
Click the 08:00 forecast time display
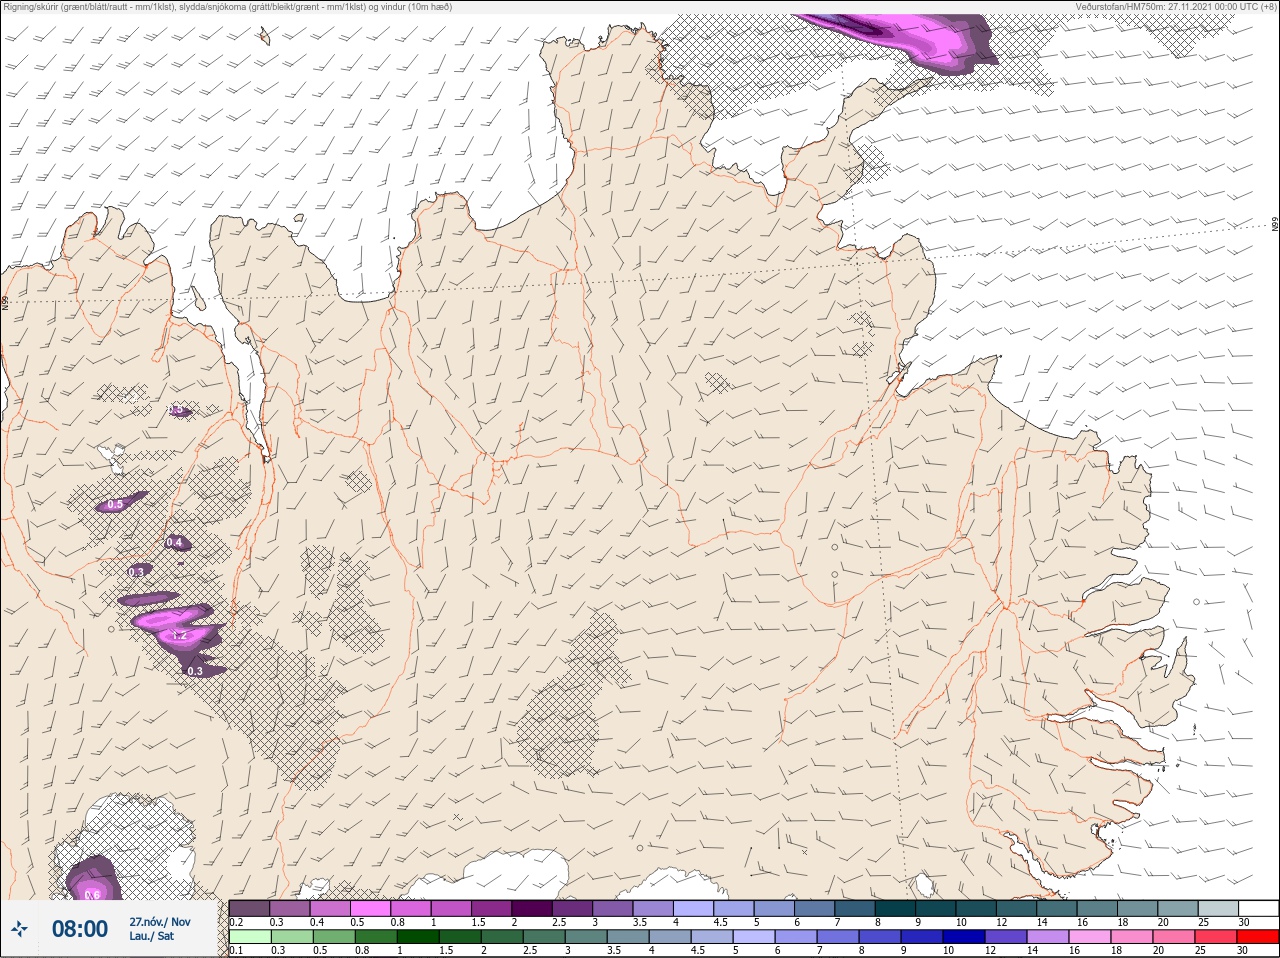tap(80, 929)
